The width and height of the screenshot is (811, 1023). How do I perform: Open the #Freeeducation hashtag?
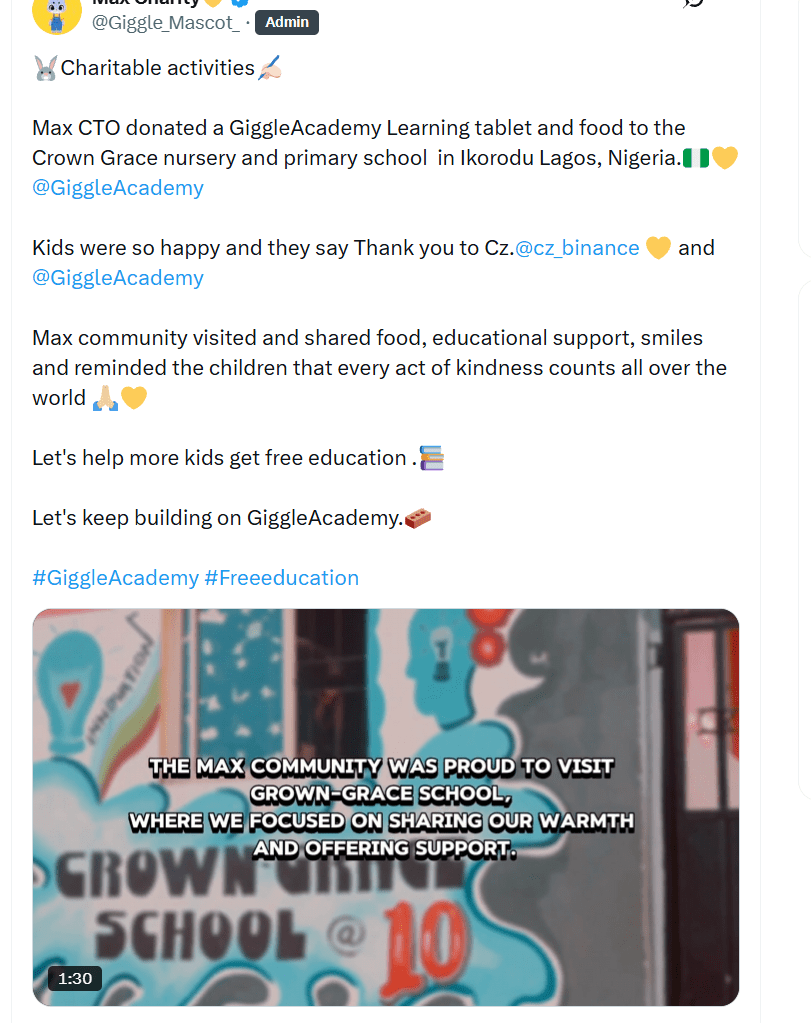(282, 578)
